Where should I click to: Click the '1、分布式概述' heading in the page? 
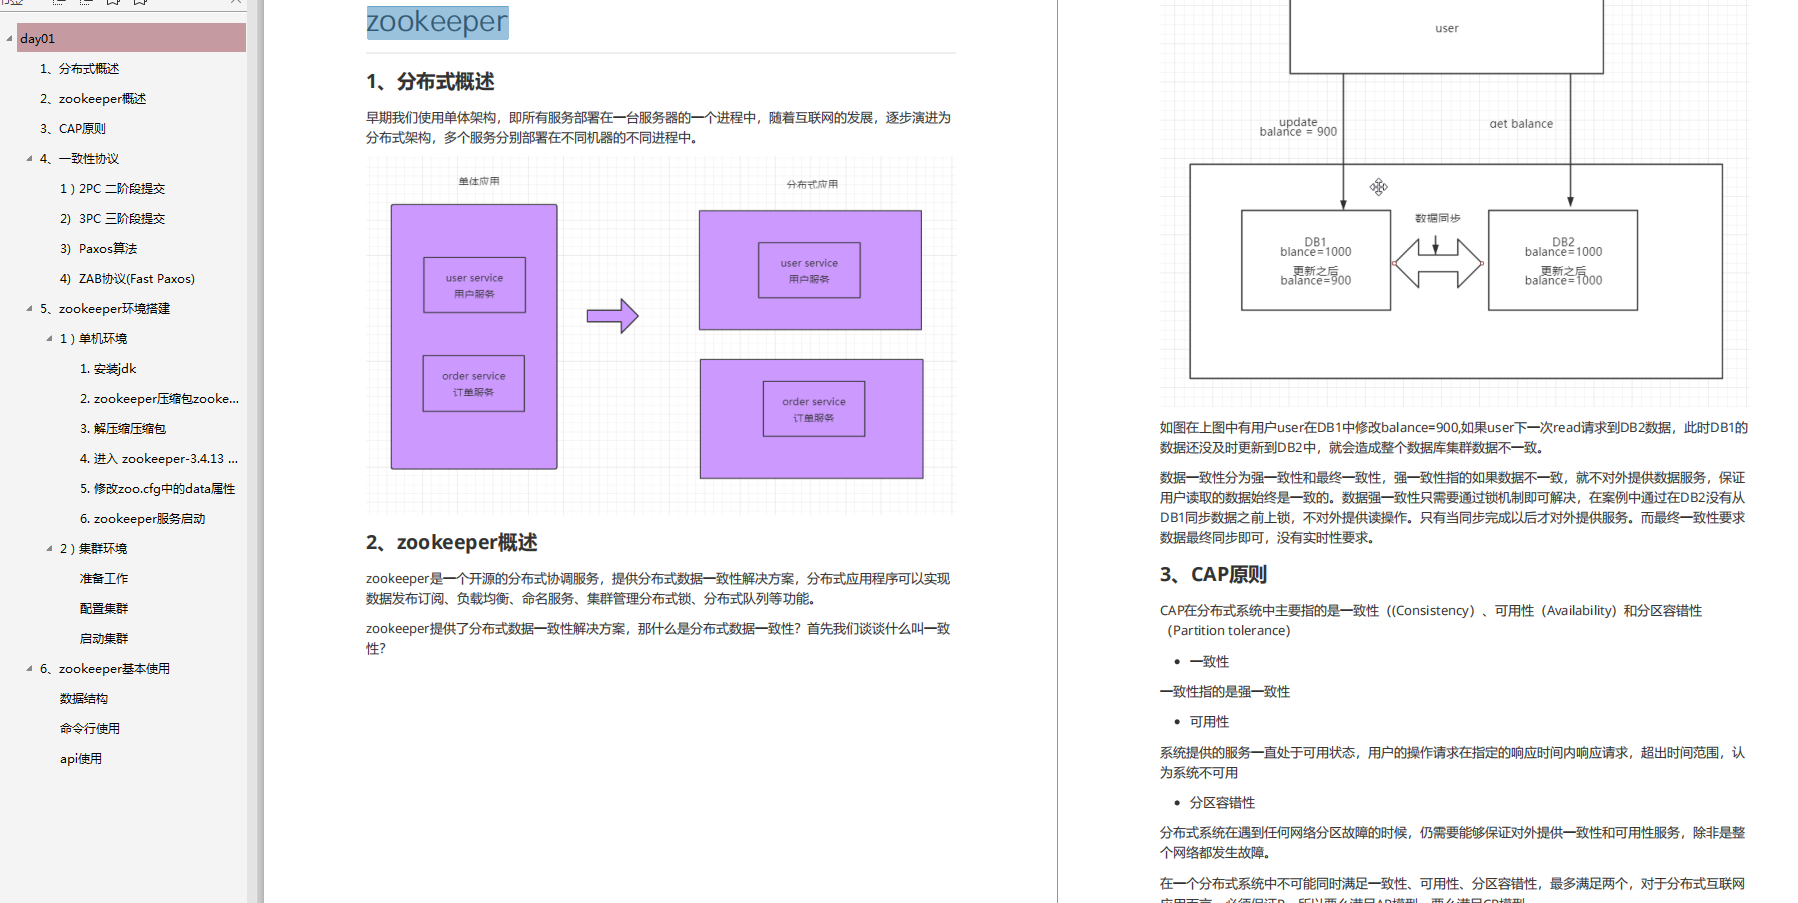click(x=430, y=82)
